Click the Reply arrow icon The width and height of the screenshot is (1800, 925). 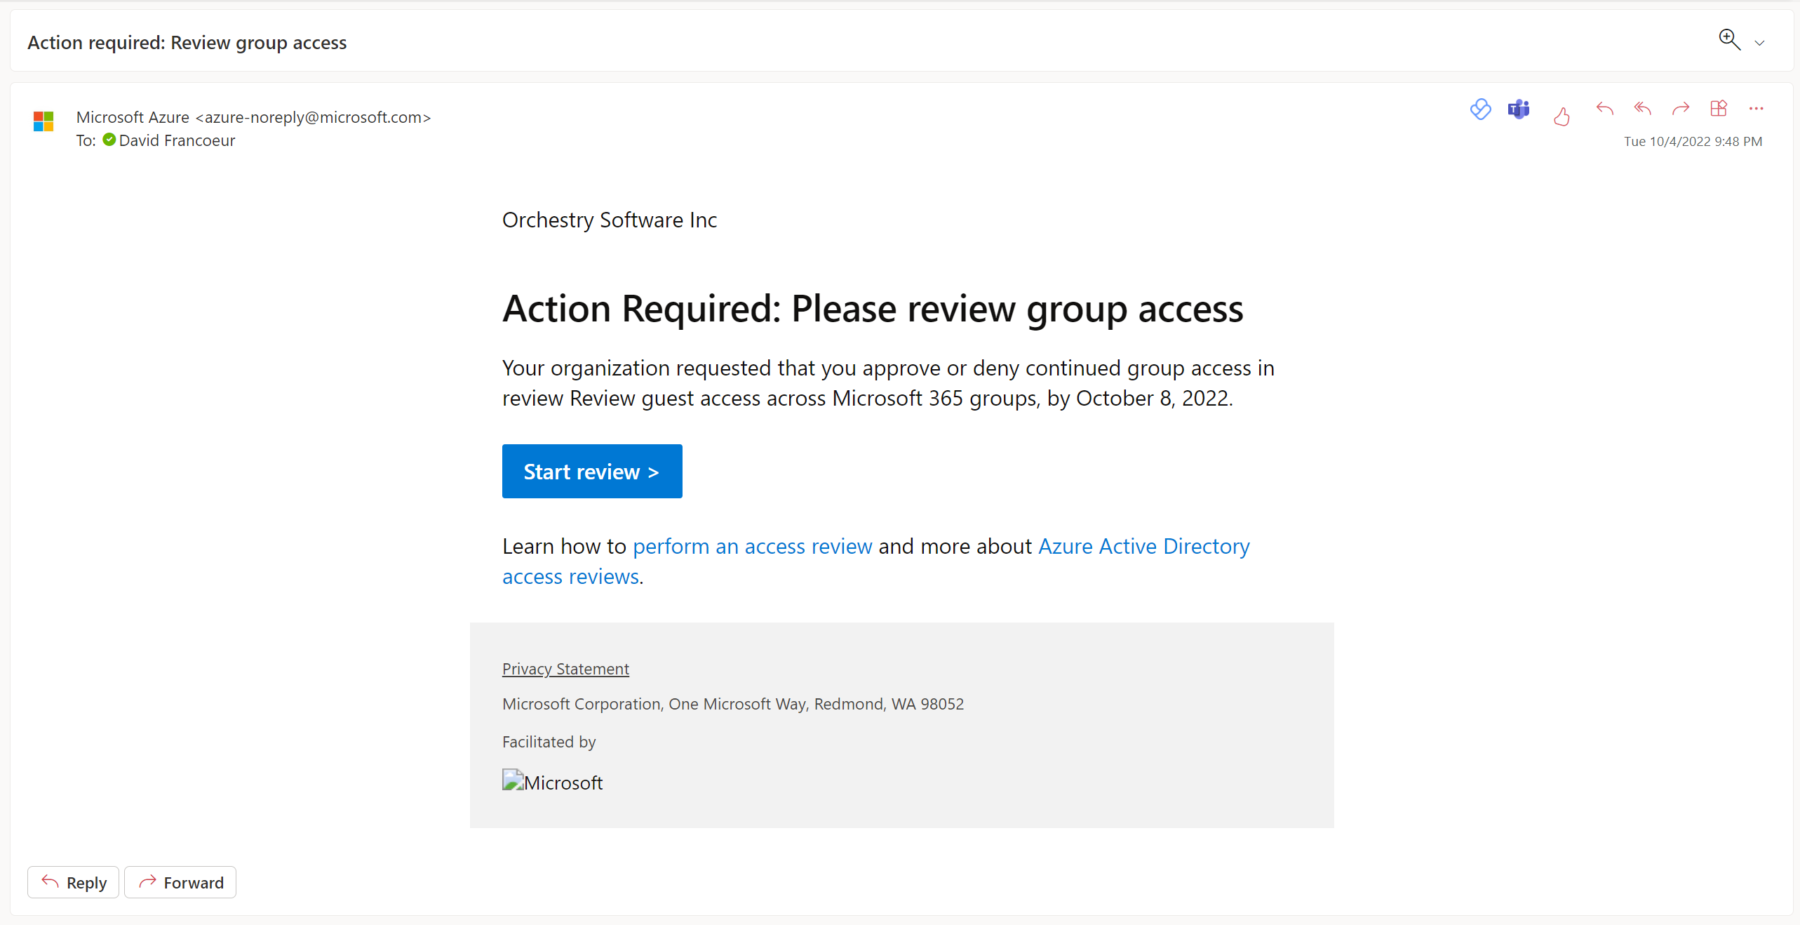(x=1604, y=109)
